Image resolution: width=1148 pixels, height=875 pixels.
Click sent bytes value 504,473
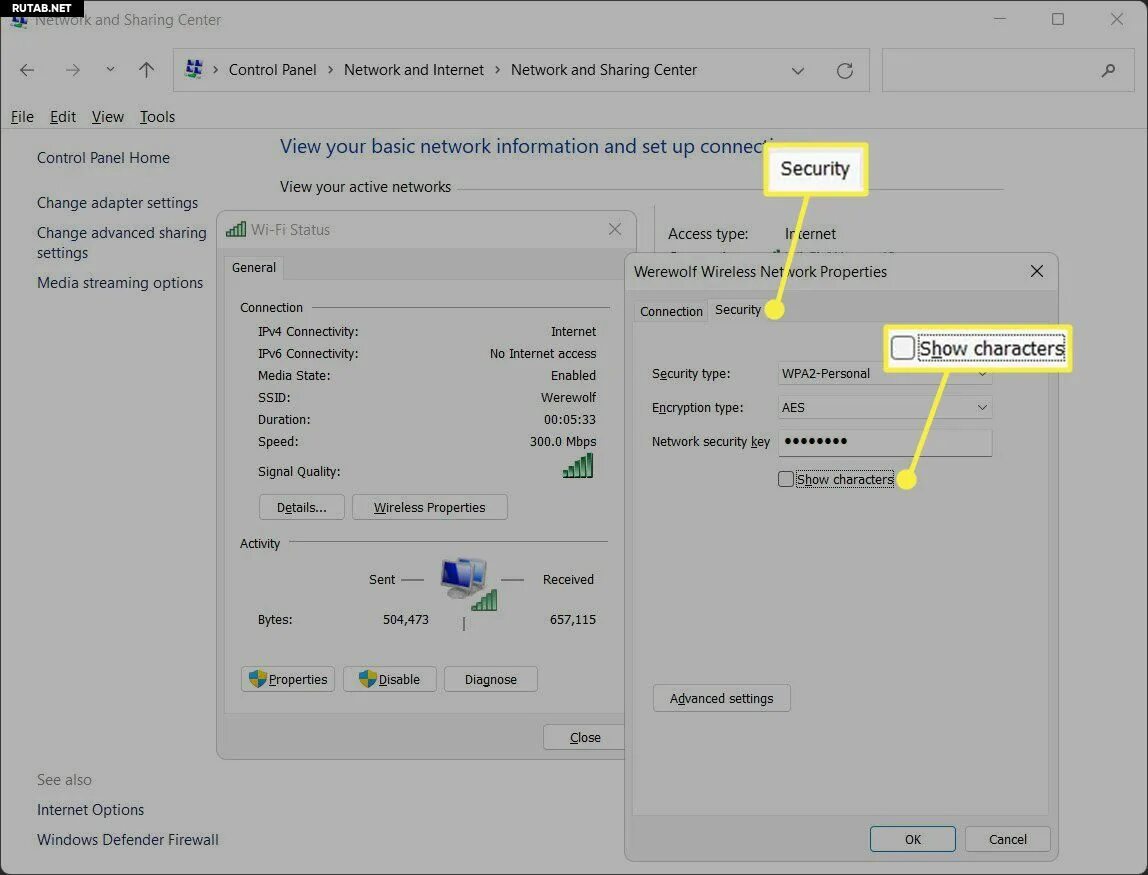click(x=406, y=619)
